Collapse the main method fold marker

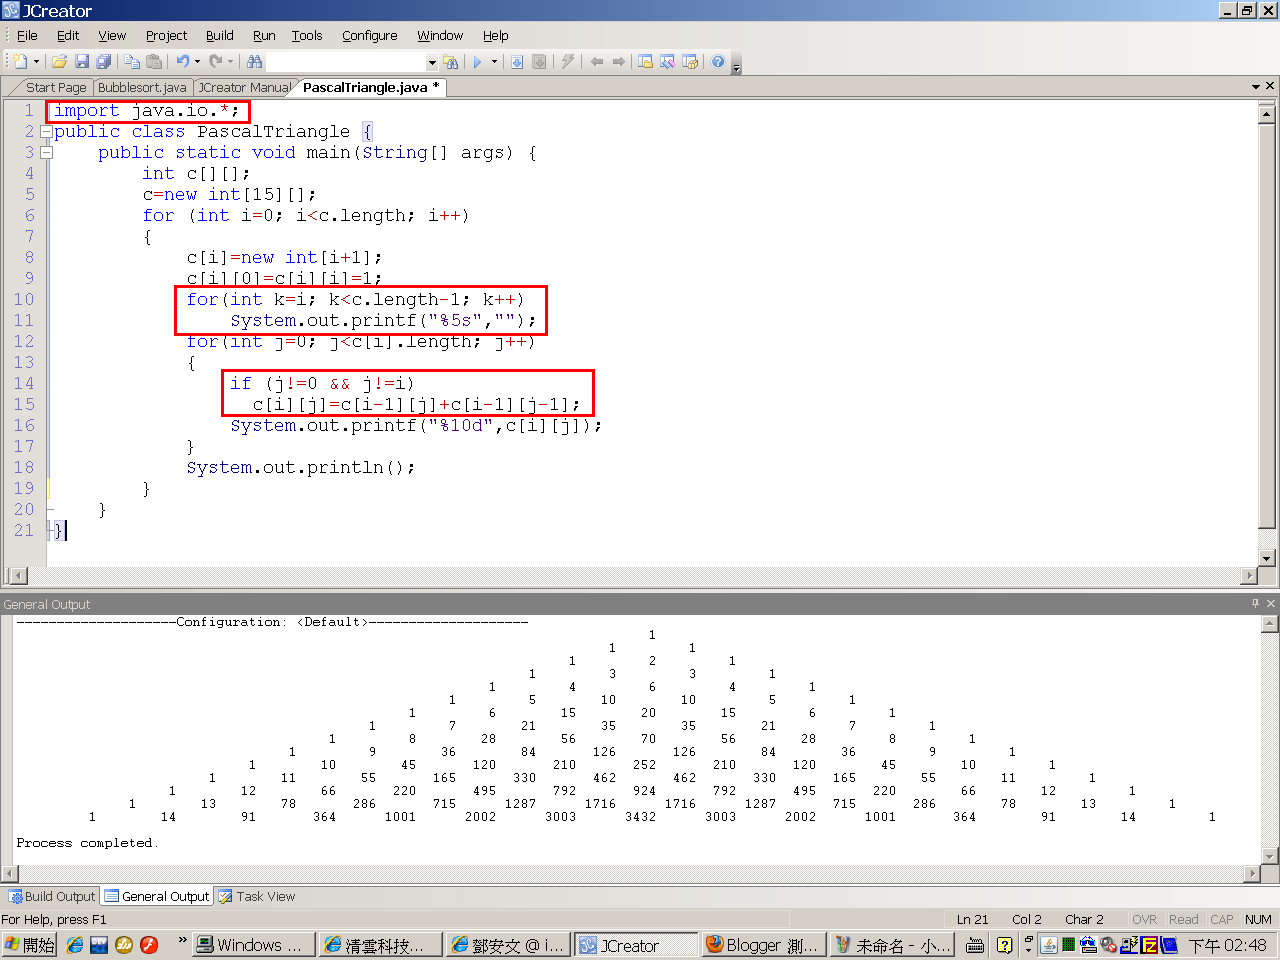click(x=45, y=153)
